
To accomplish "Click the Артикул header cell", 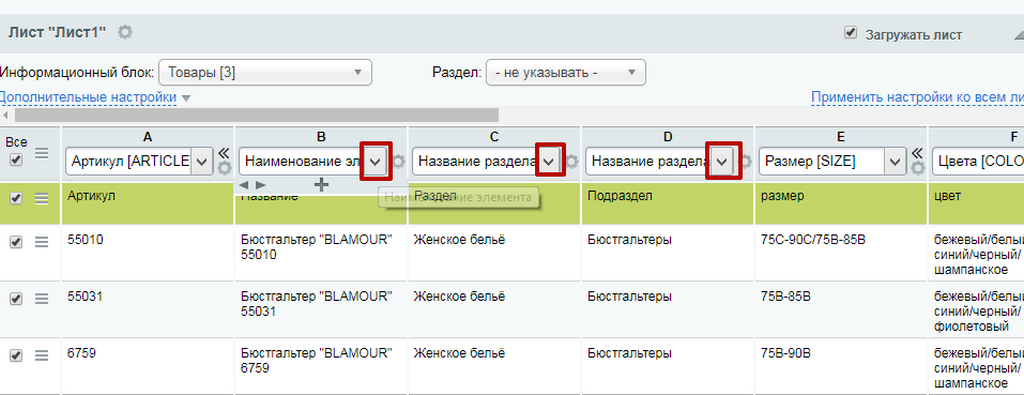I will tap(148, 203).
